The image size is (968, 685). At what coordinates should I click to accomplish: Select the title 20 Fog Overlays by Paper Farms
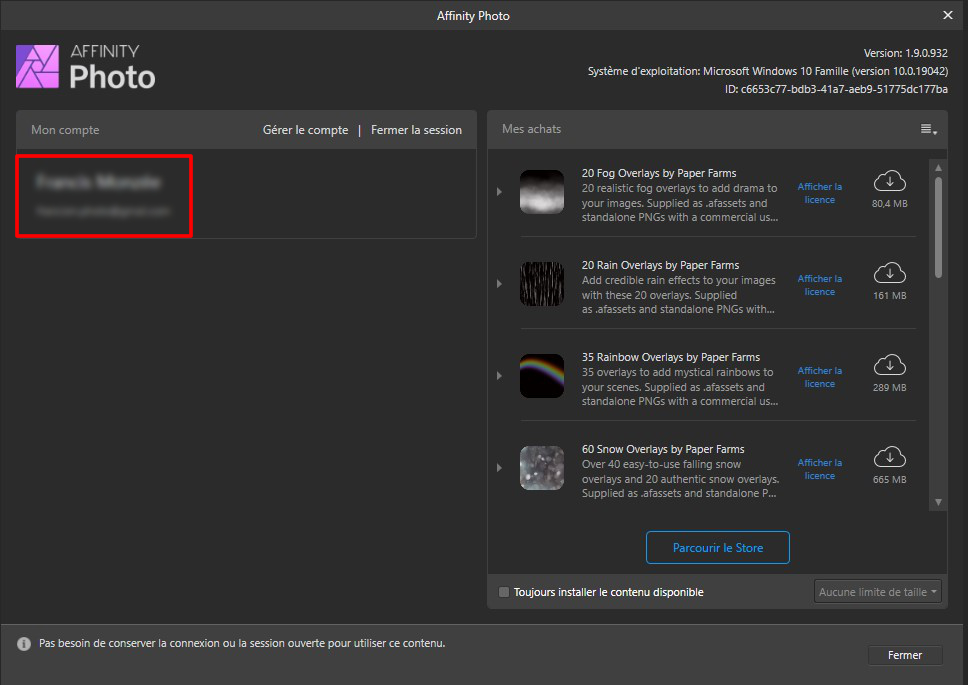pos(659,173)
